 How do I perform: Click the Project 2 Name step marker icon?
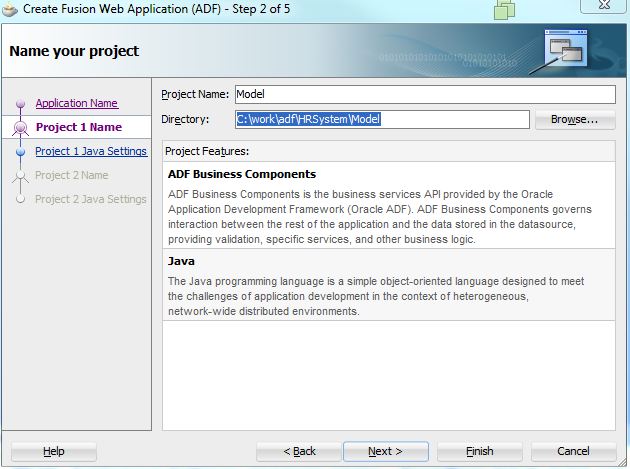20,176
